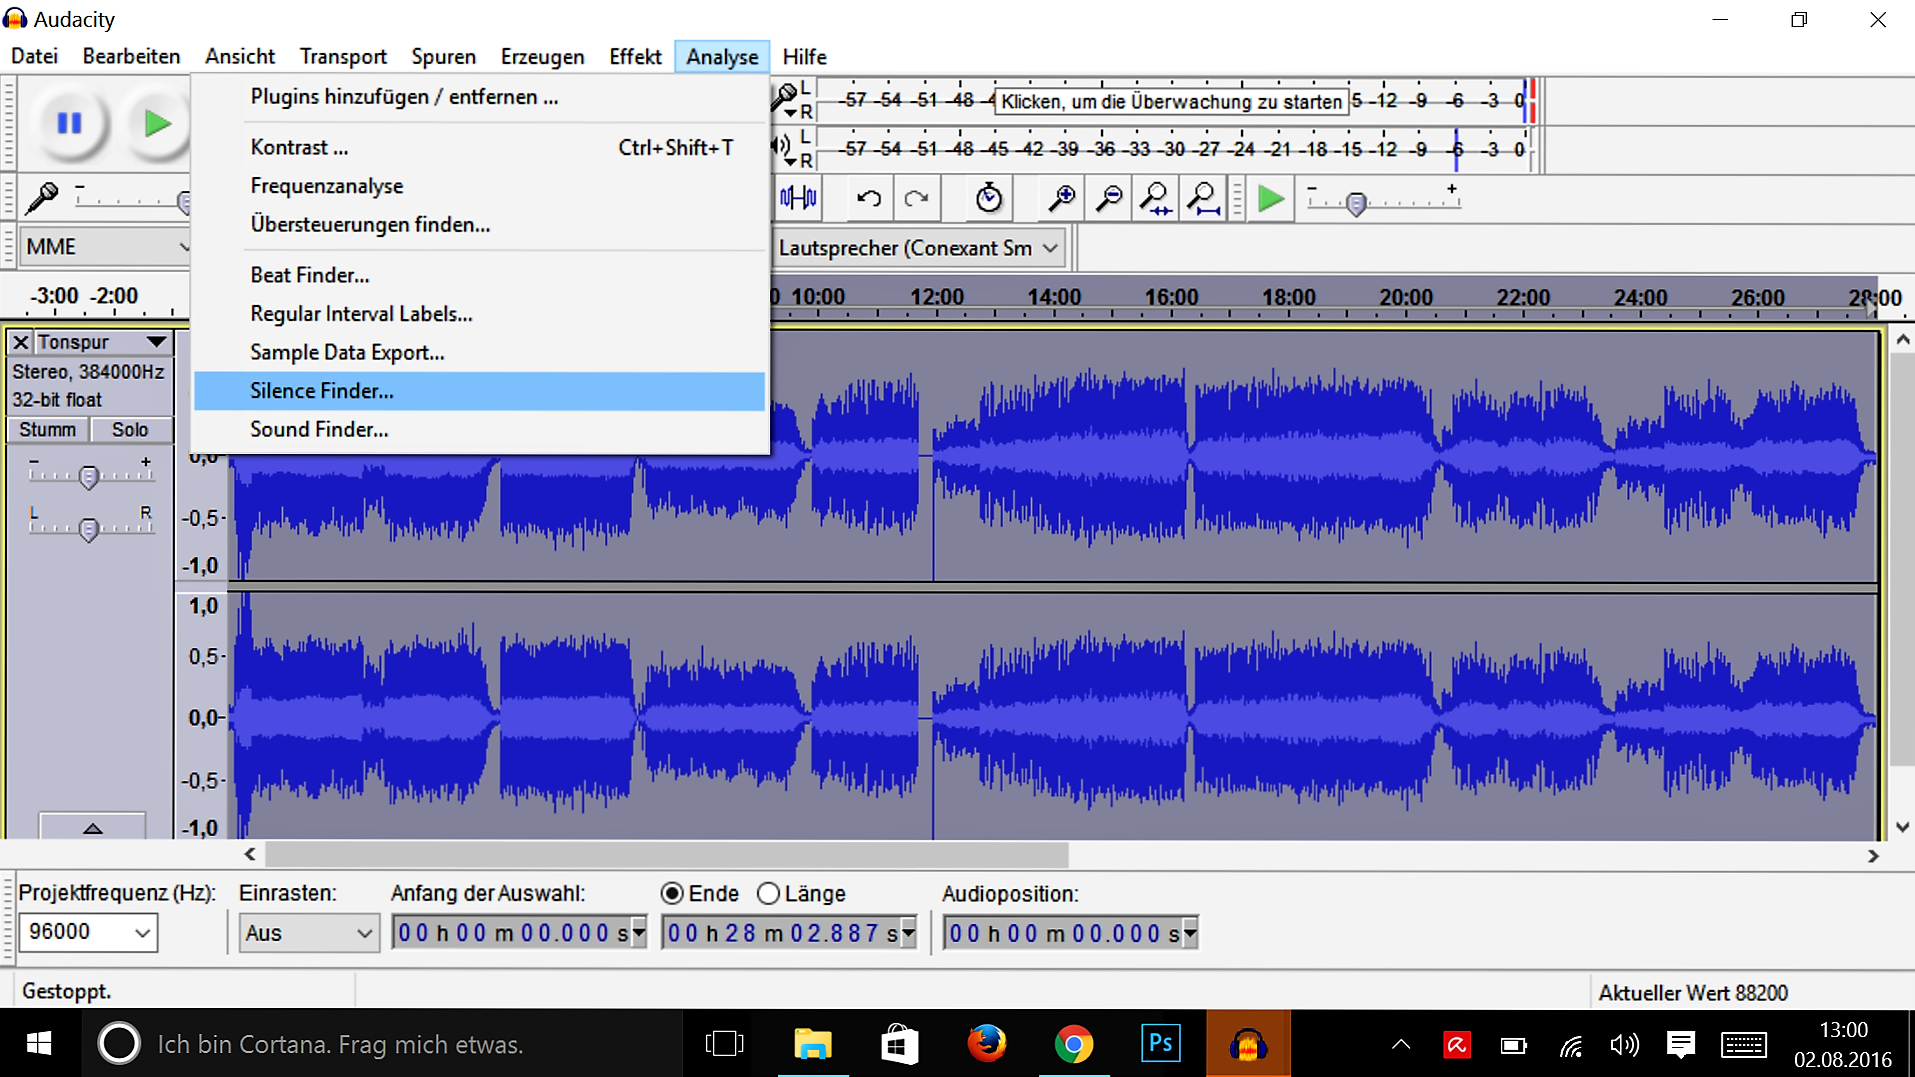Toggle the Stumm mute button

[48, 430]
